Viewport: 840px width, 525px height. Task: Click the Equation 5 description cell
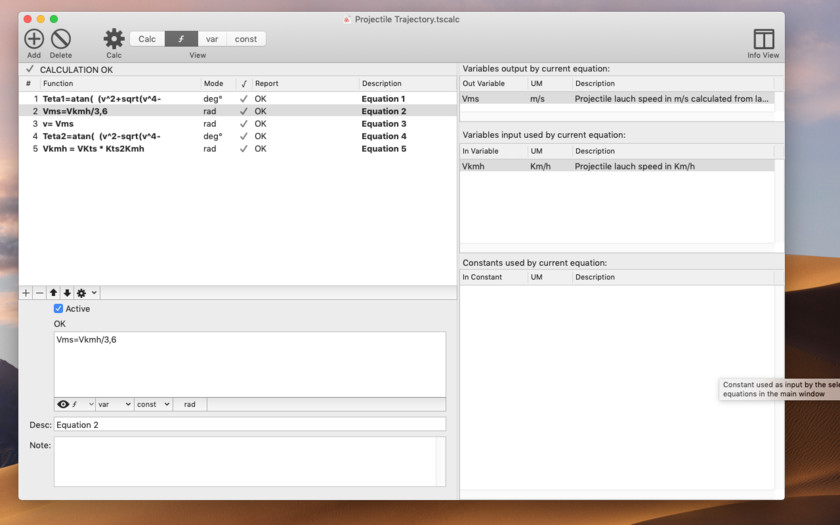(x=384, y=148)
